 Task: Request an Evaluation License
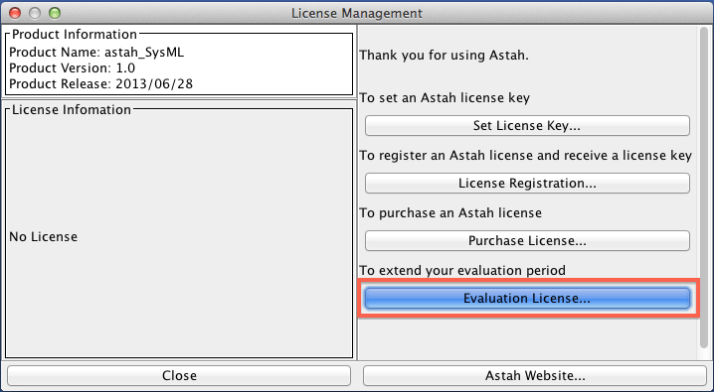point(527,298)
